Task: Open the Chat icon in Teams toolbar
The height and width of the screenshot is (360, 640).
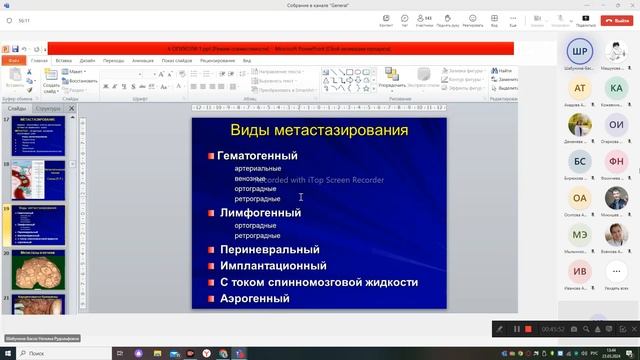Action: tap(404, 19)
